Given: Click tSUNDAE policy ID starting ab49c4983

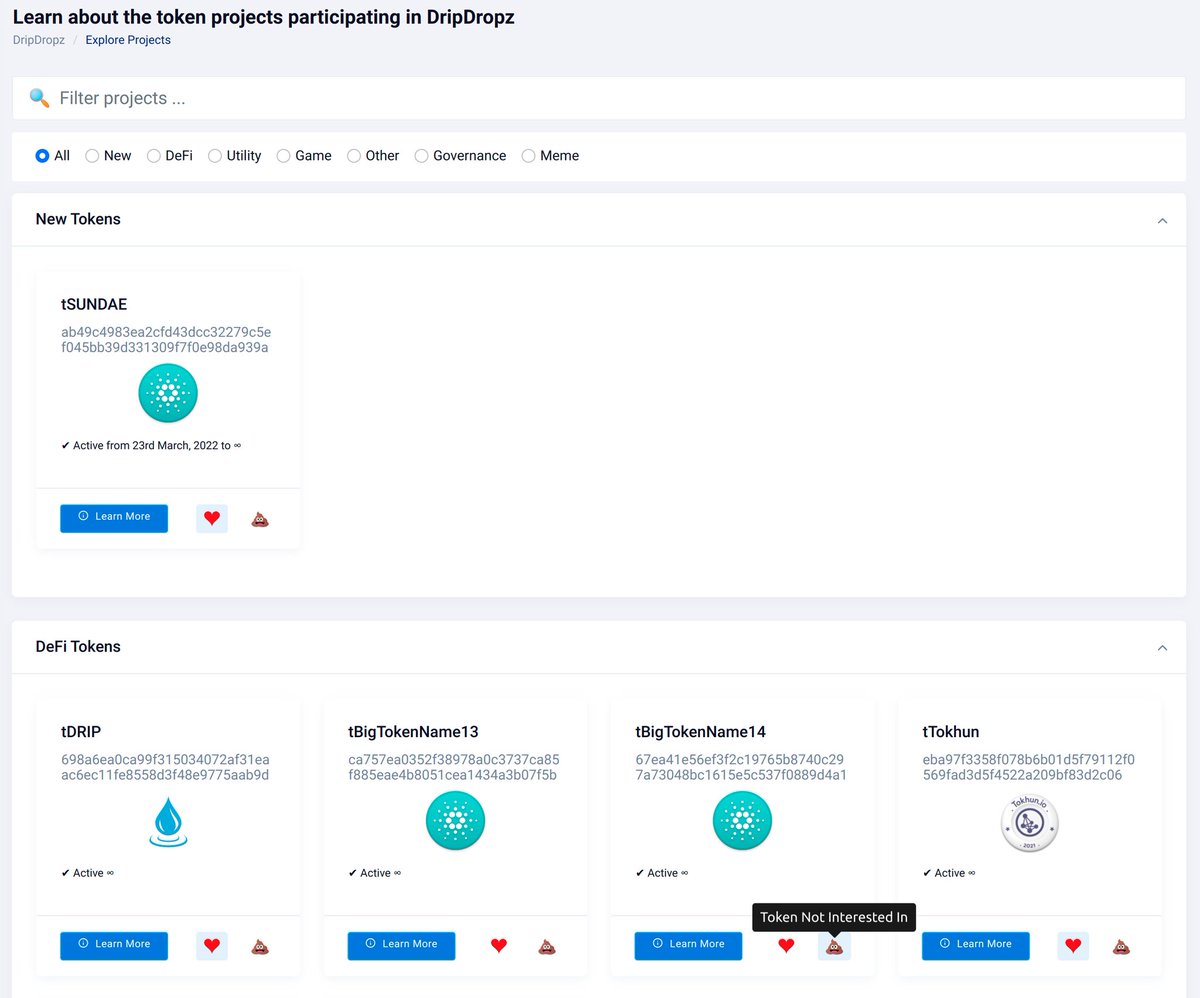Looking at the screenshot, I should 166,340.
